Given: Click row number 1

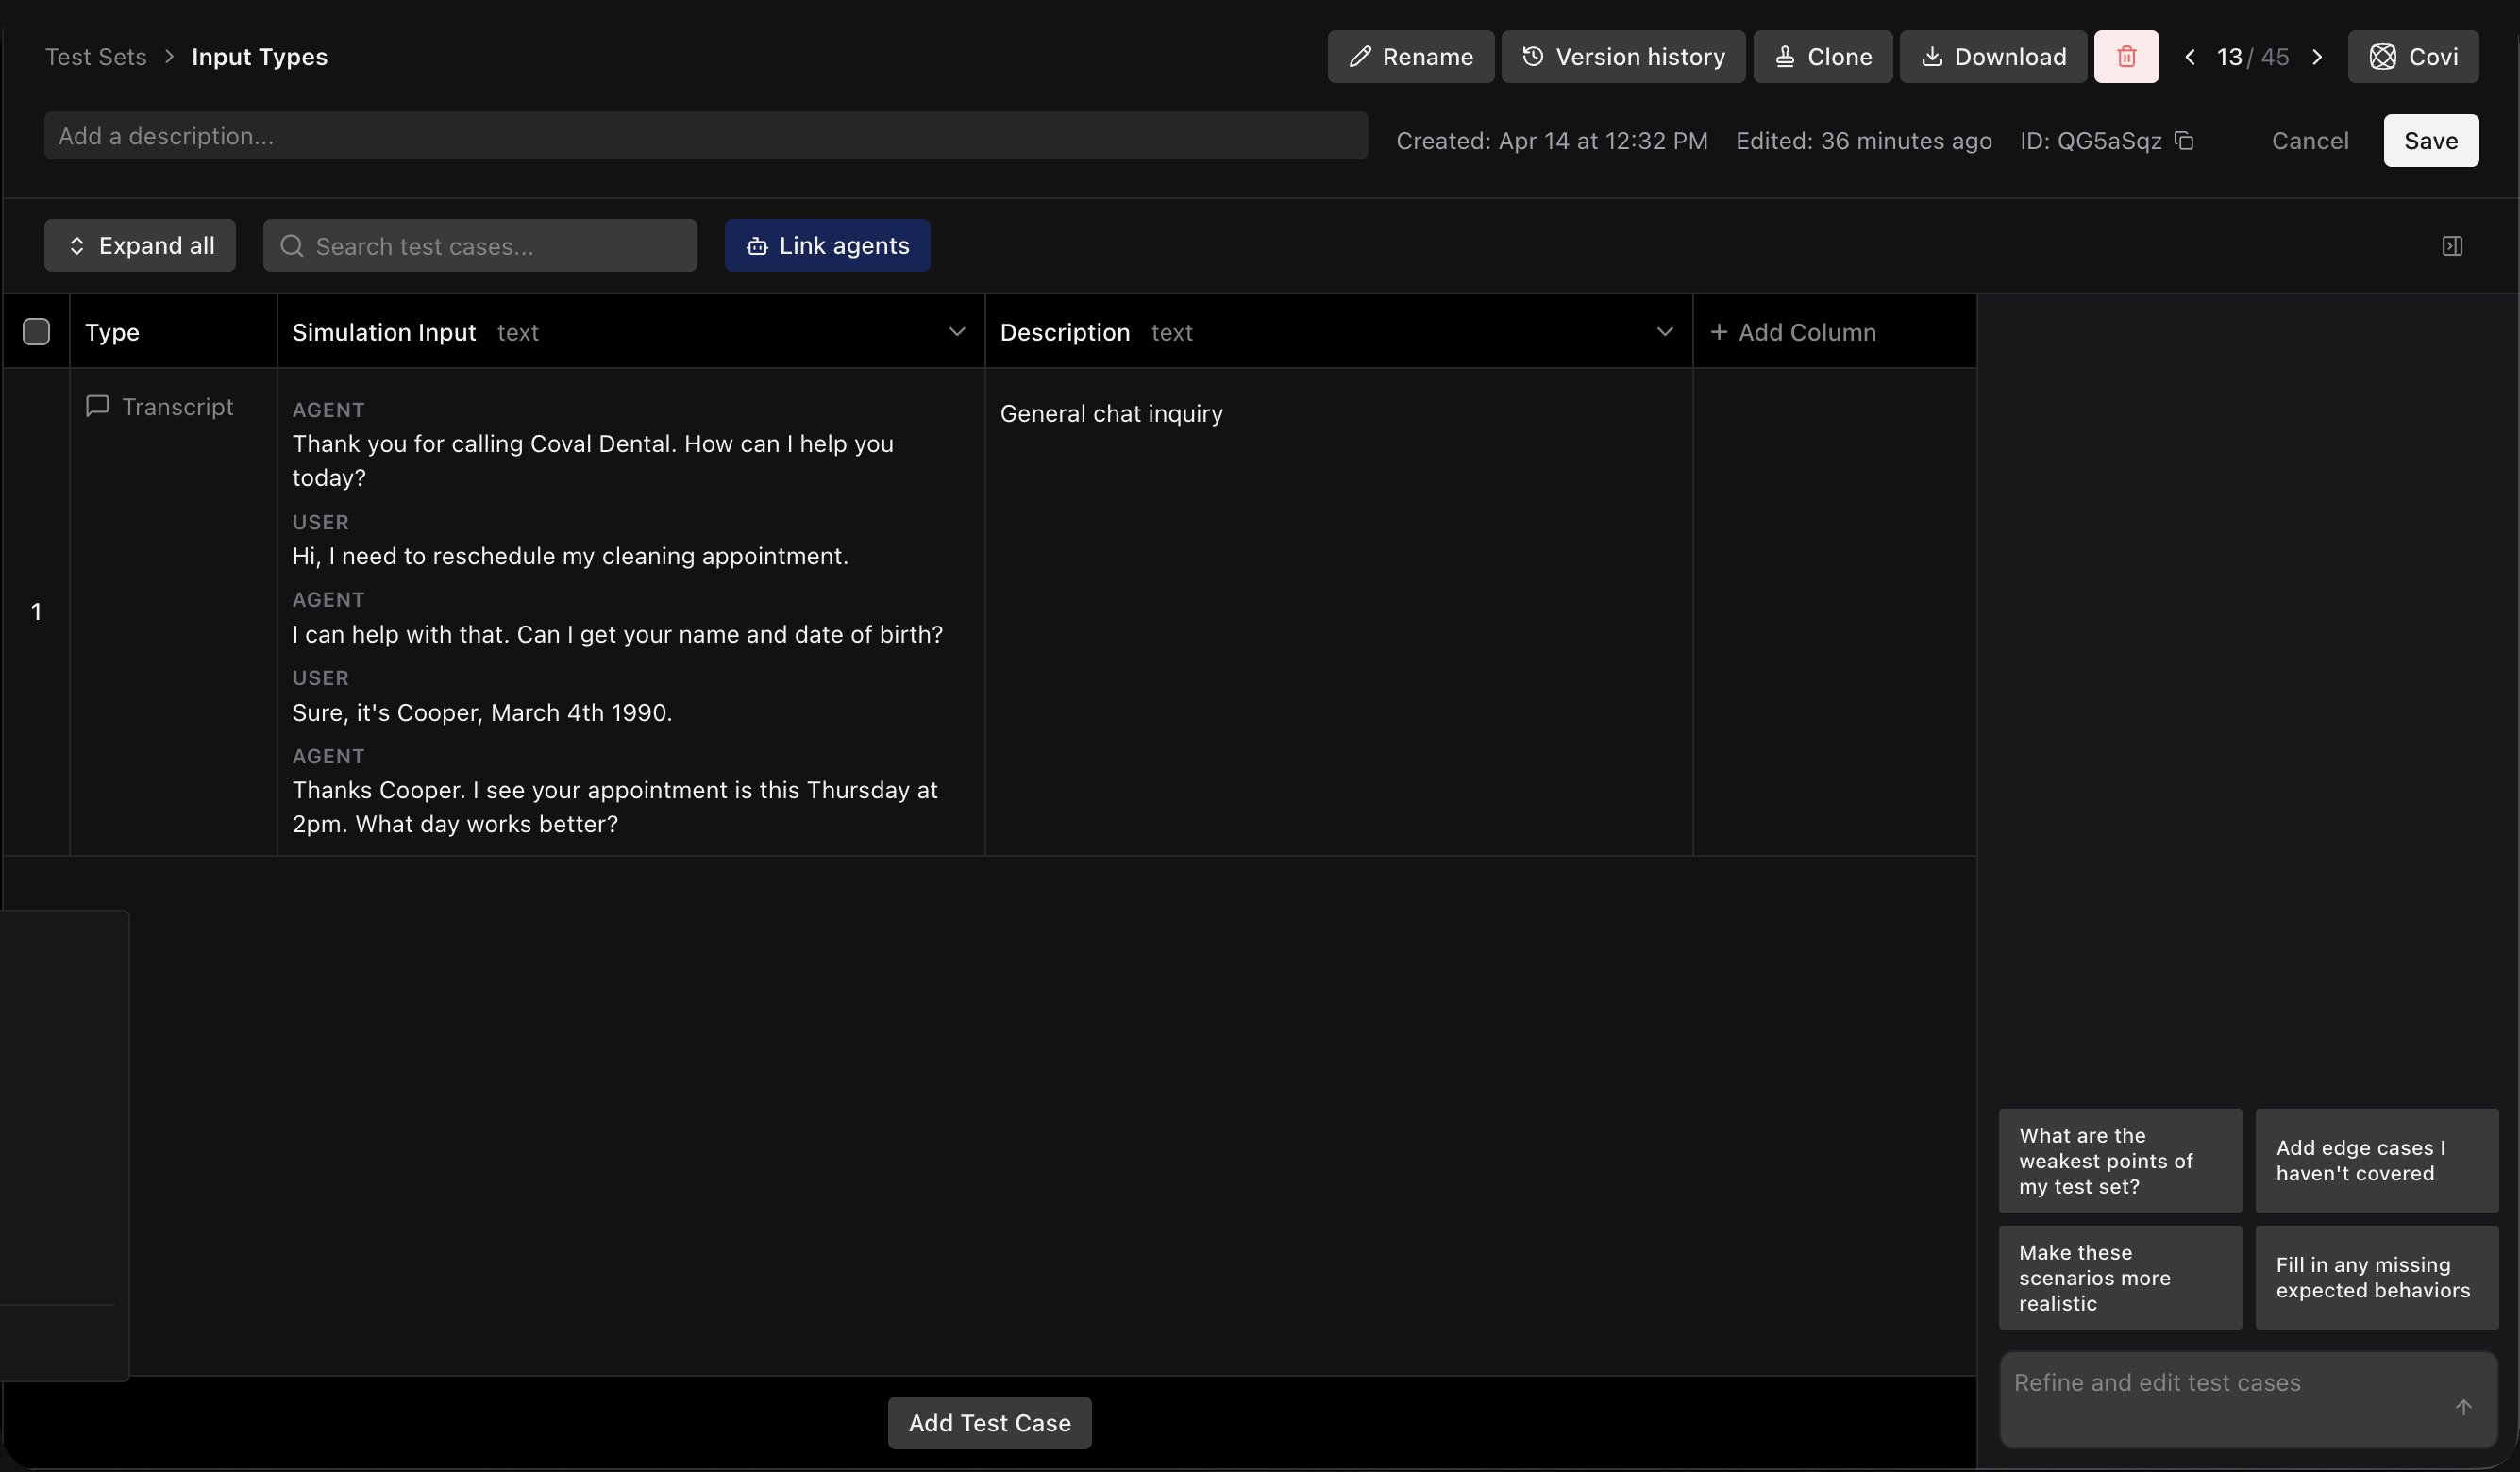Looking at the screenshot, I should (x=36, y=612).
